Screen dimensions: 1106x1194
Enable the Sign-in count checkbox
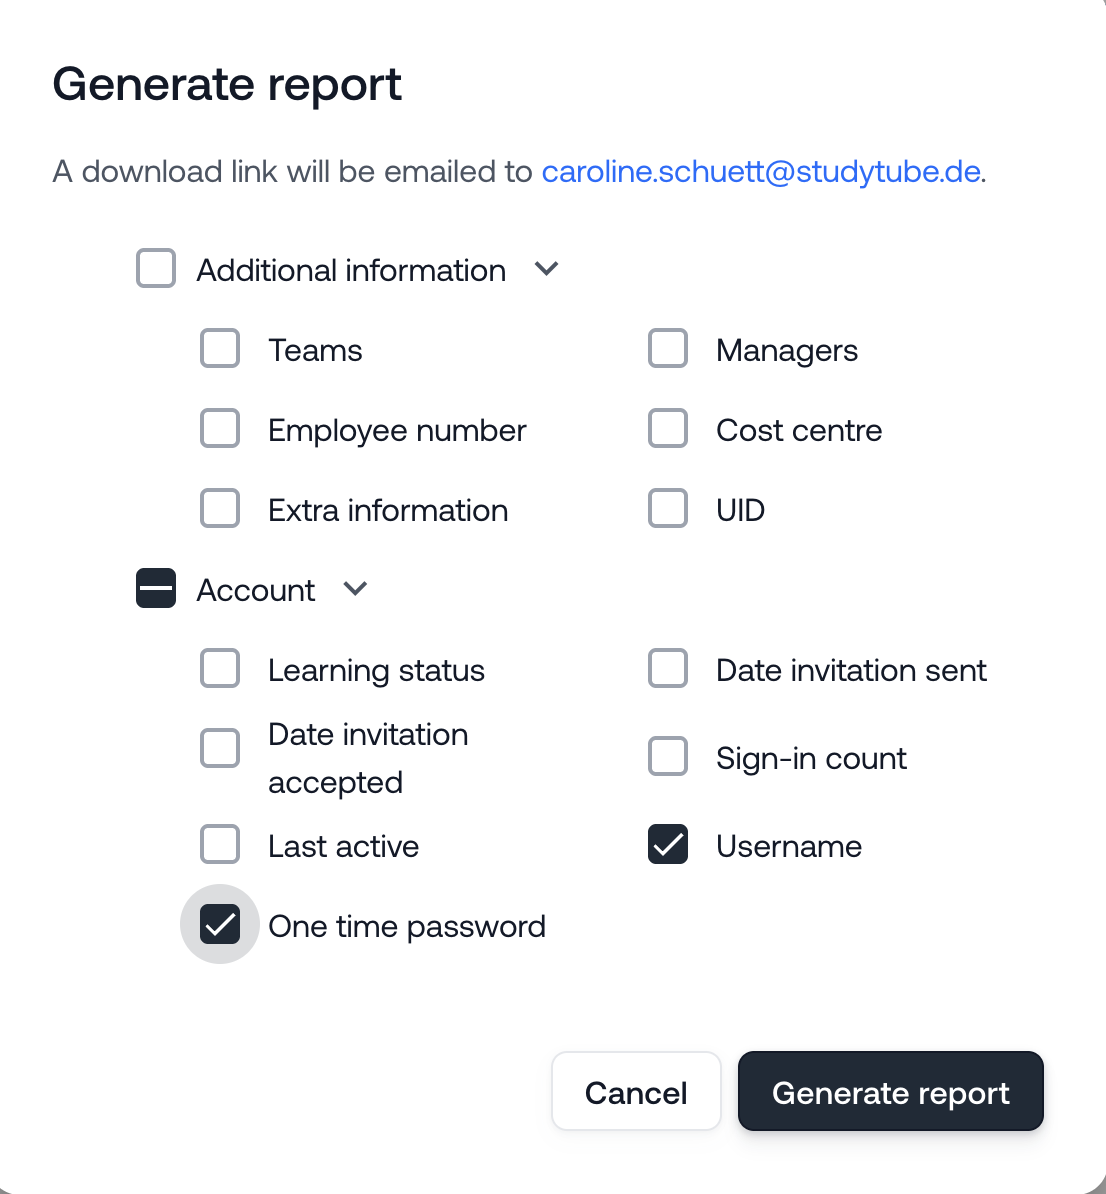(x=668, y=756)
